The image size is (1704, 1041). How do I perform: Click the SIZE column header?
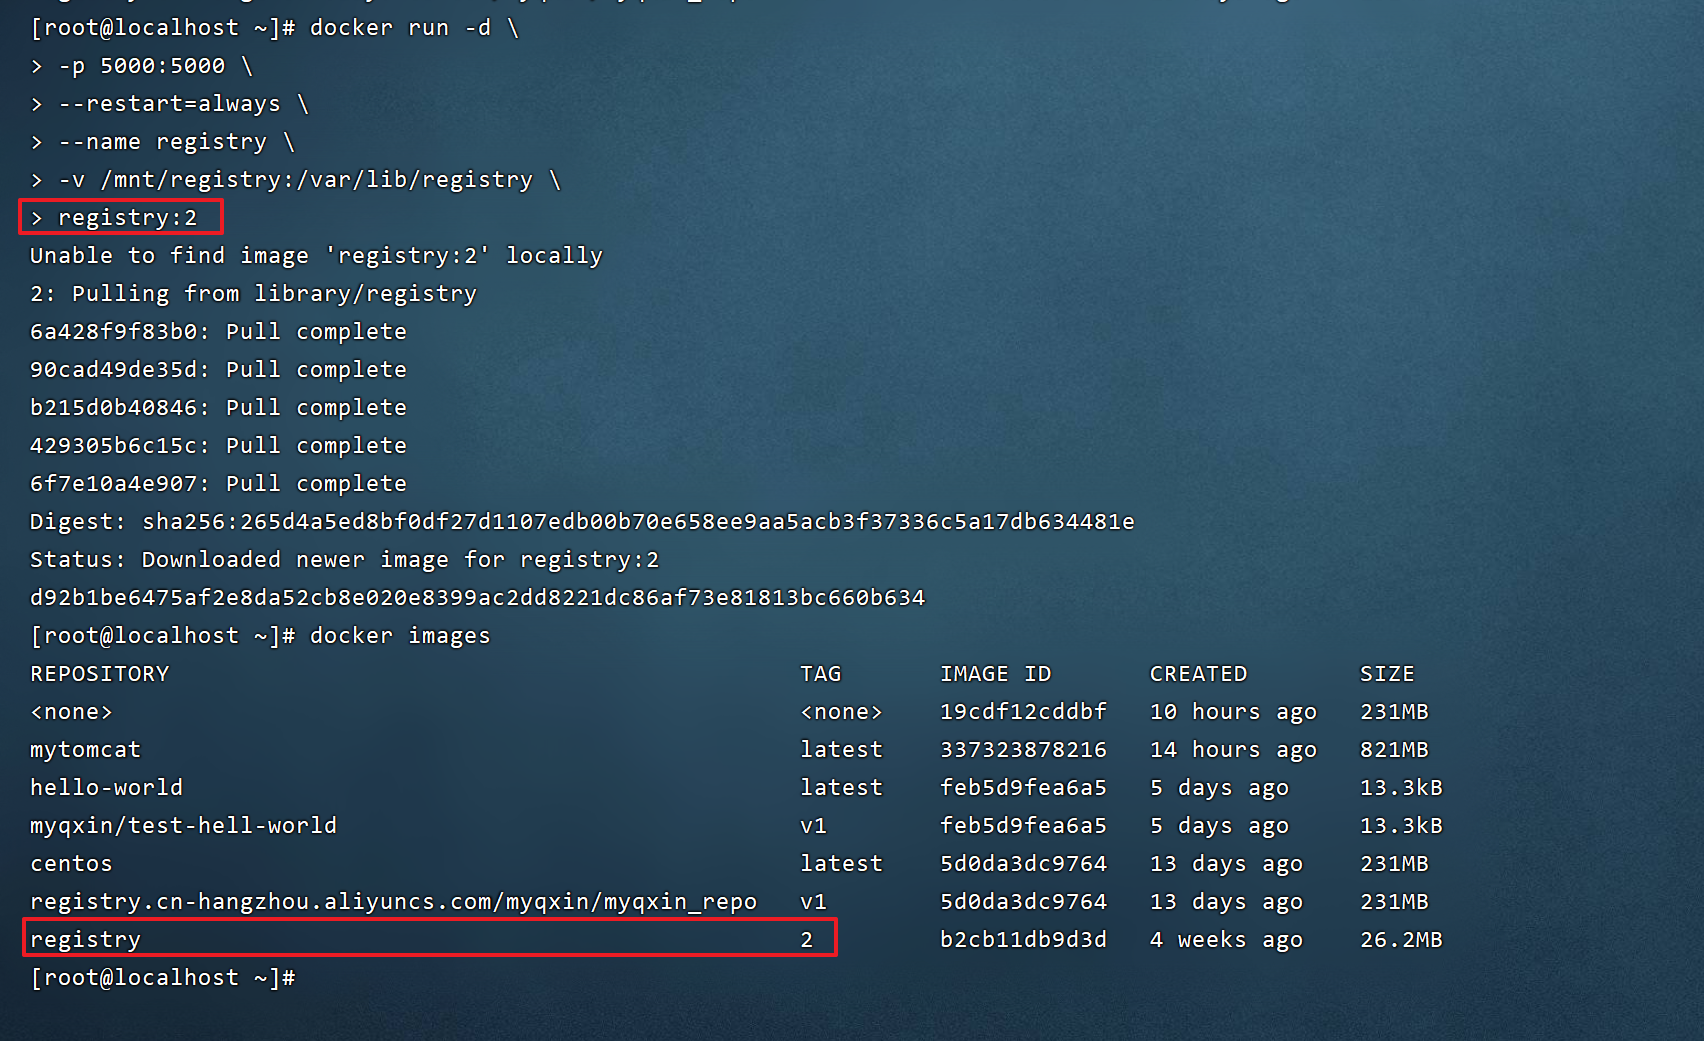(1388, 674)
